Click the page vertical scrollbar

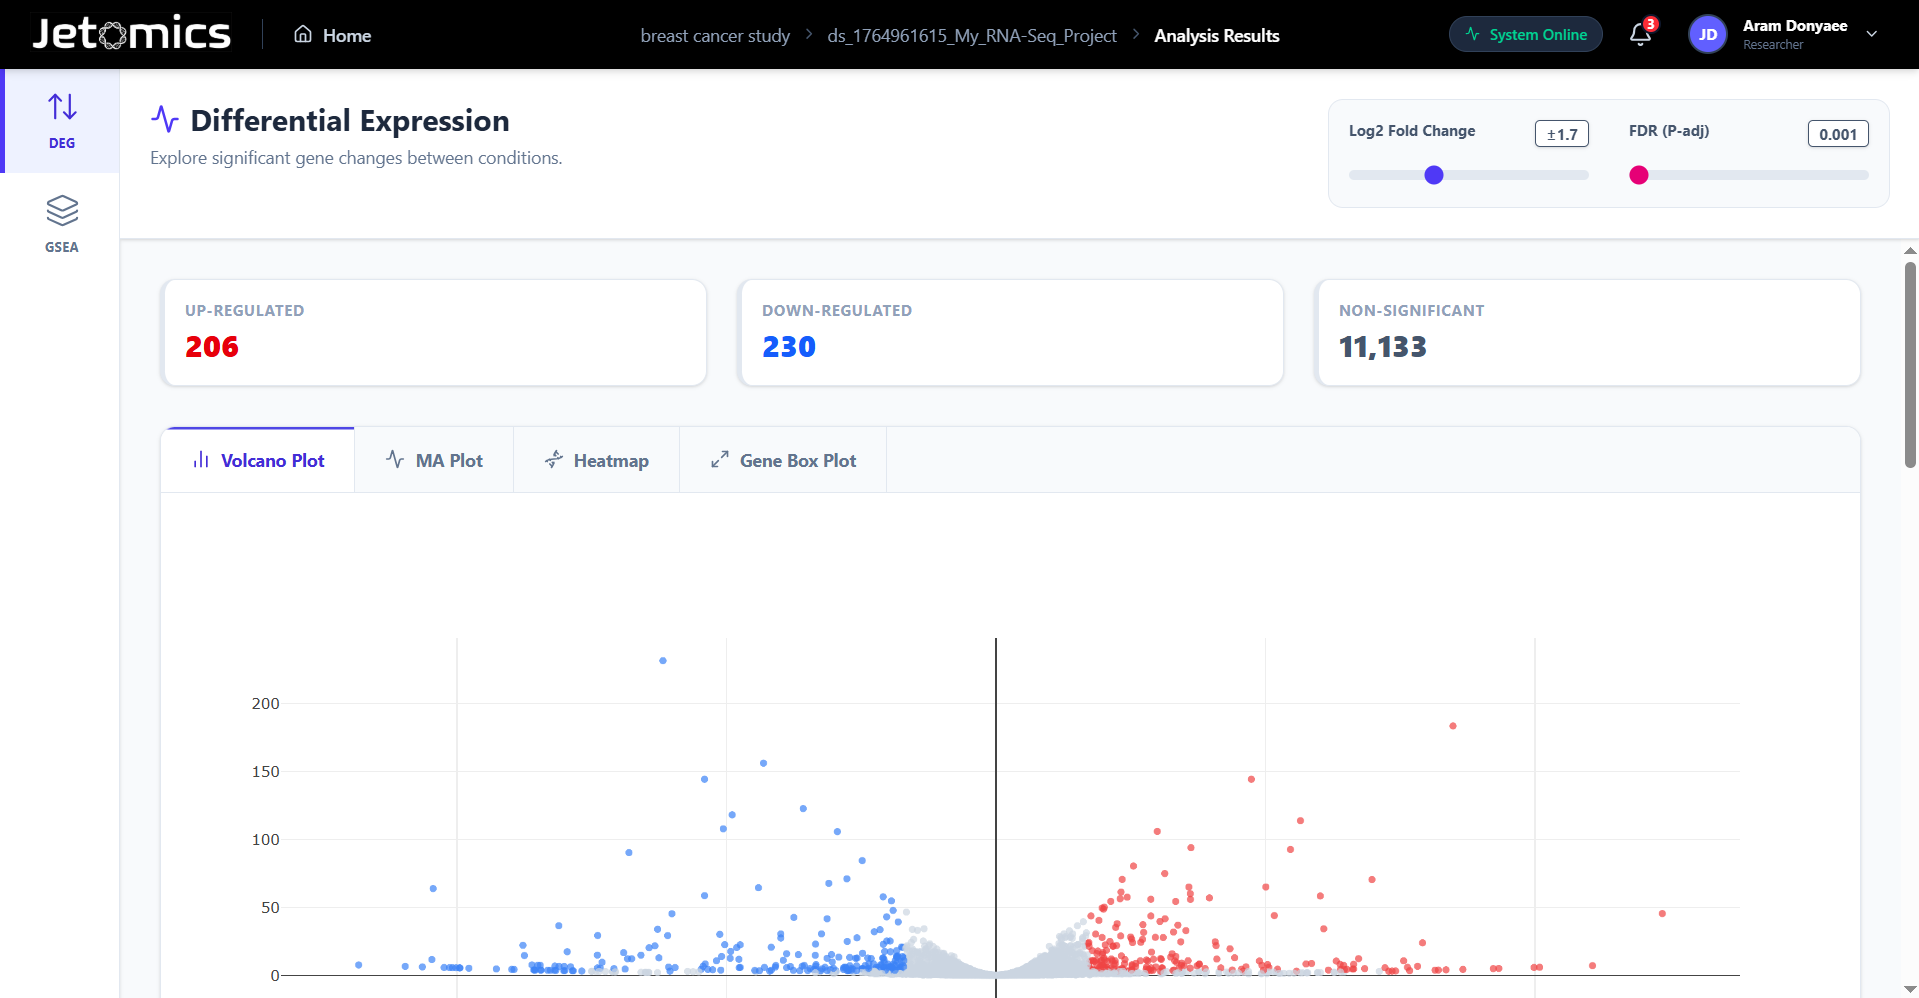(1910, 365)
